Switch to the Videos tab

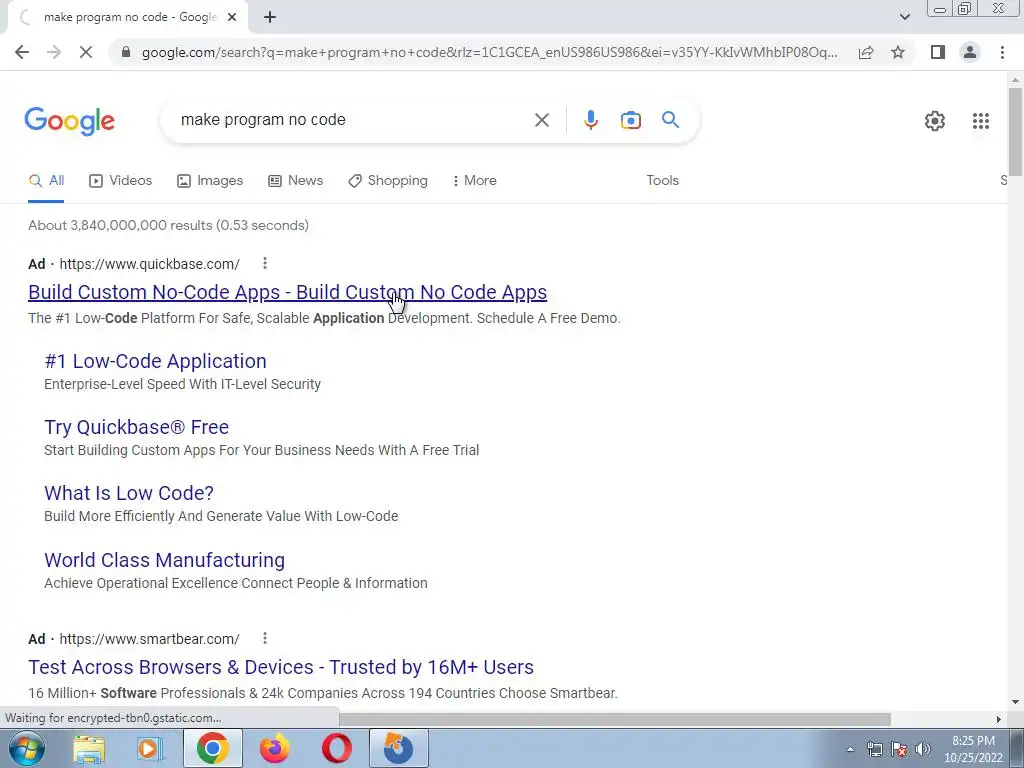click(x=121, y=181)
